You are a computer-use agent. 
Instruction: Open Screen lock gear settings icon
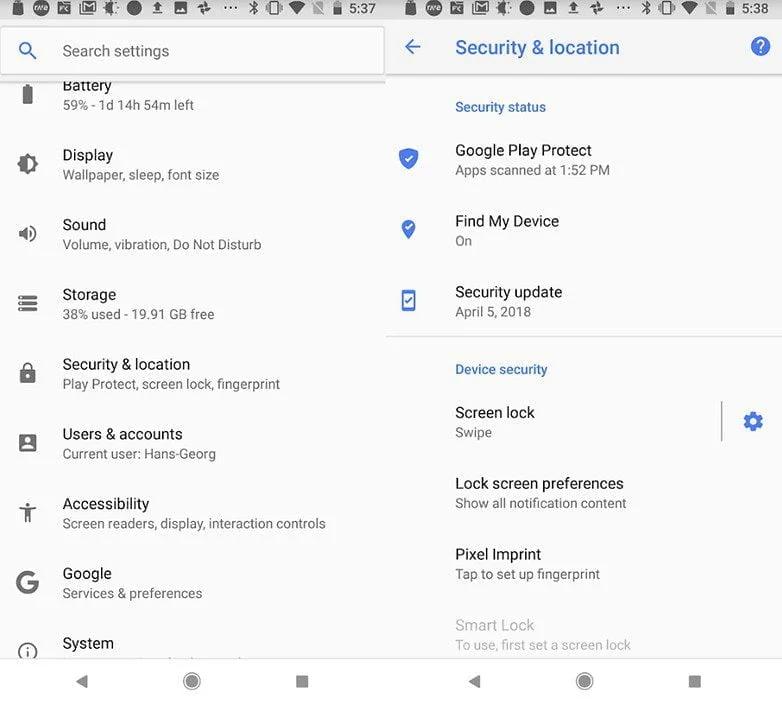(x=753, y=421)
